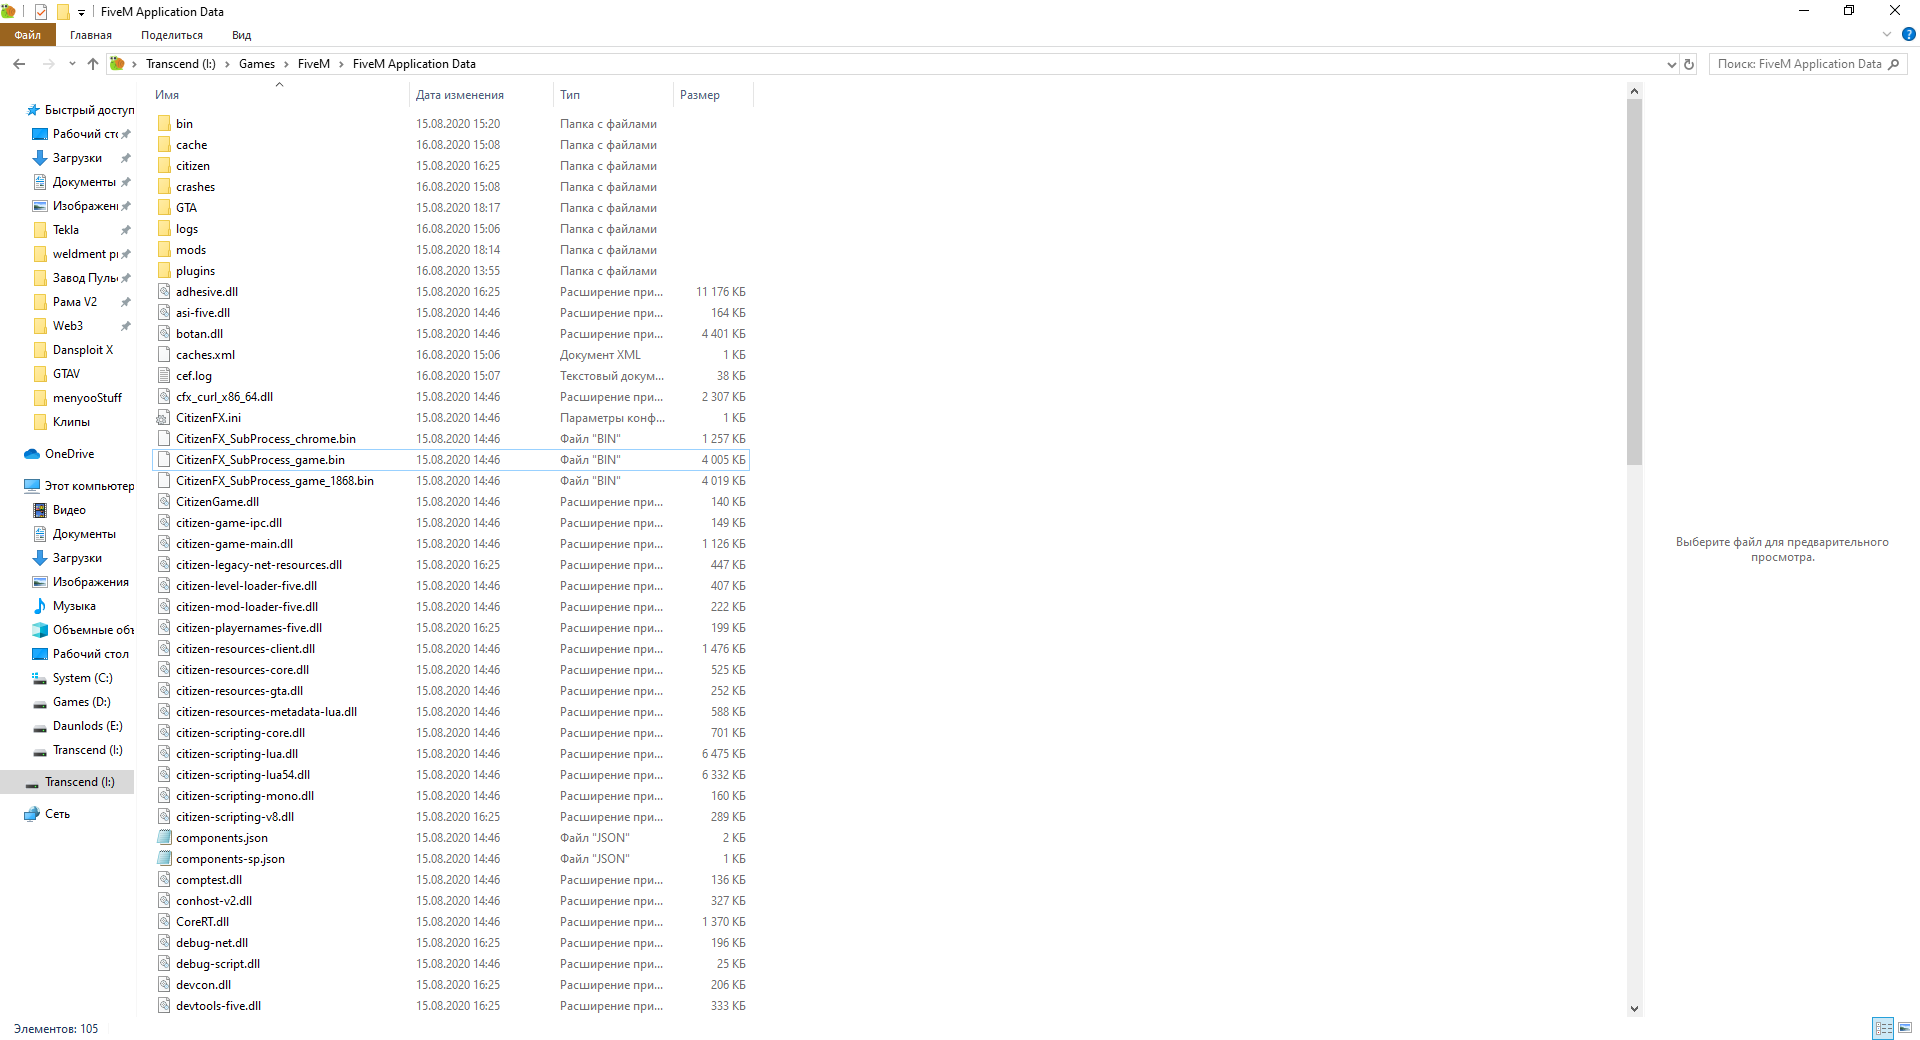This screenshot has height=1040, width=1920.
Task: Open Quick Access star in sidebar
Action: pyautogui.click(x=33, y=110)
